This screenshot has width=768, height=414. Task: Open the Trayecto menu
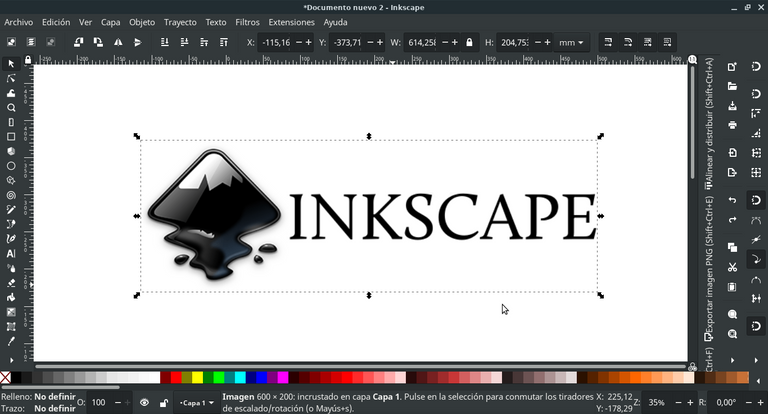click(x=180, y=22)
